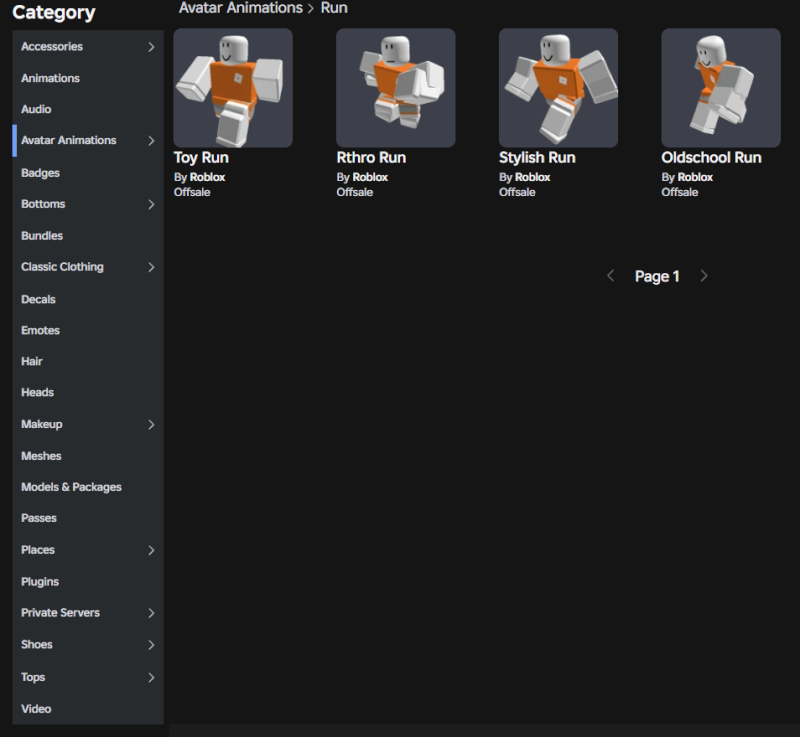Open the Rthro Run animation thumbnail
800x737 pixels.
(x=395, y=88)
